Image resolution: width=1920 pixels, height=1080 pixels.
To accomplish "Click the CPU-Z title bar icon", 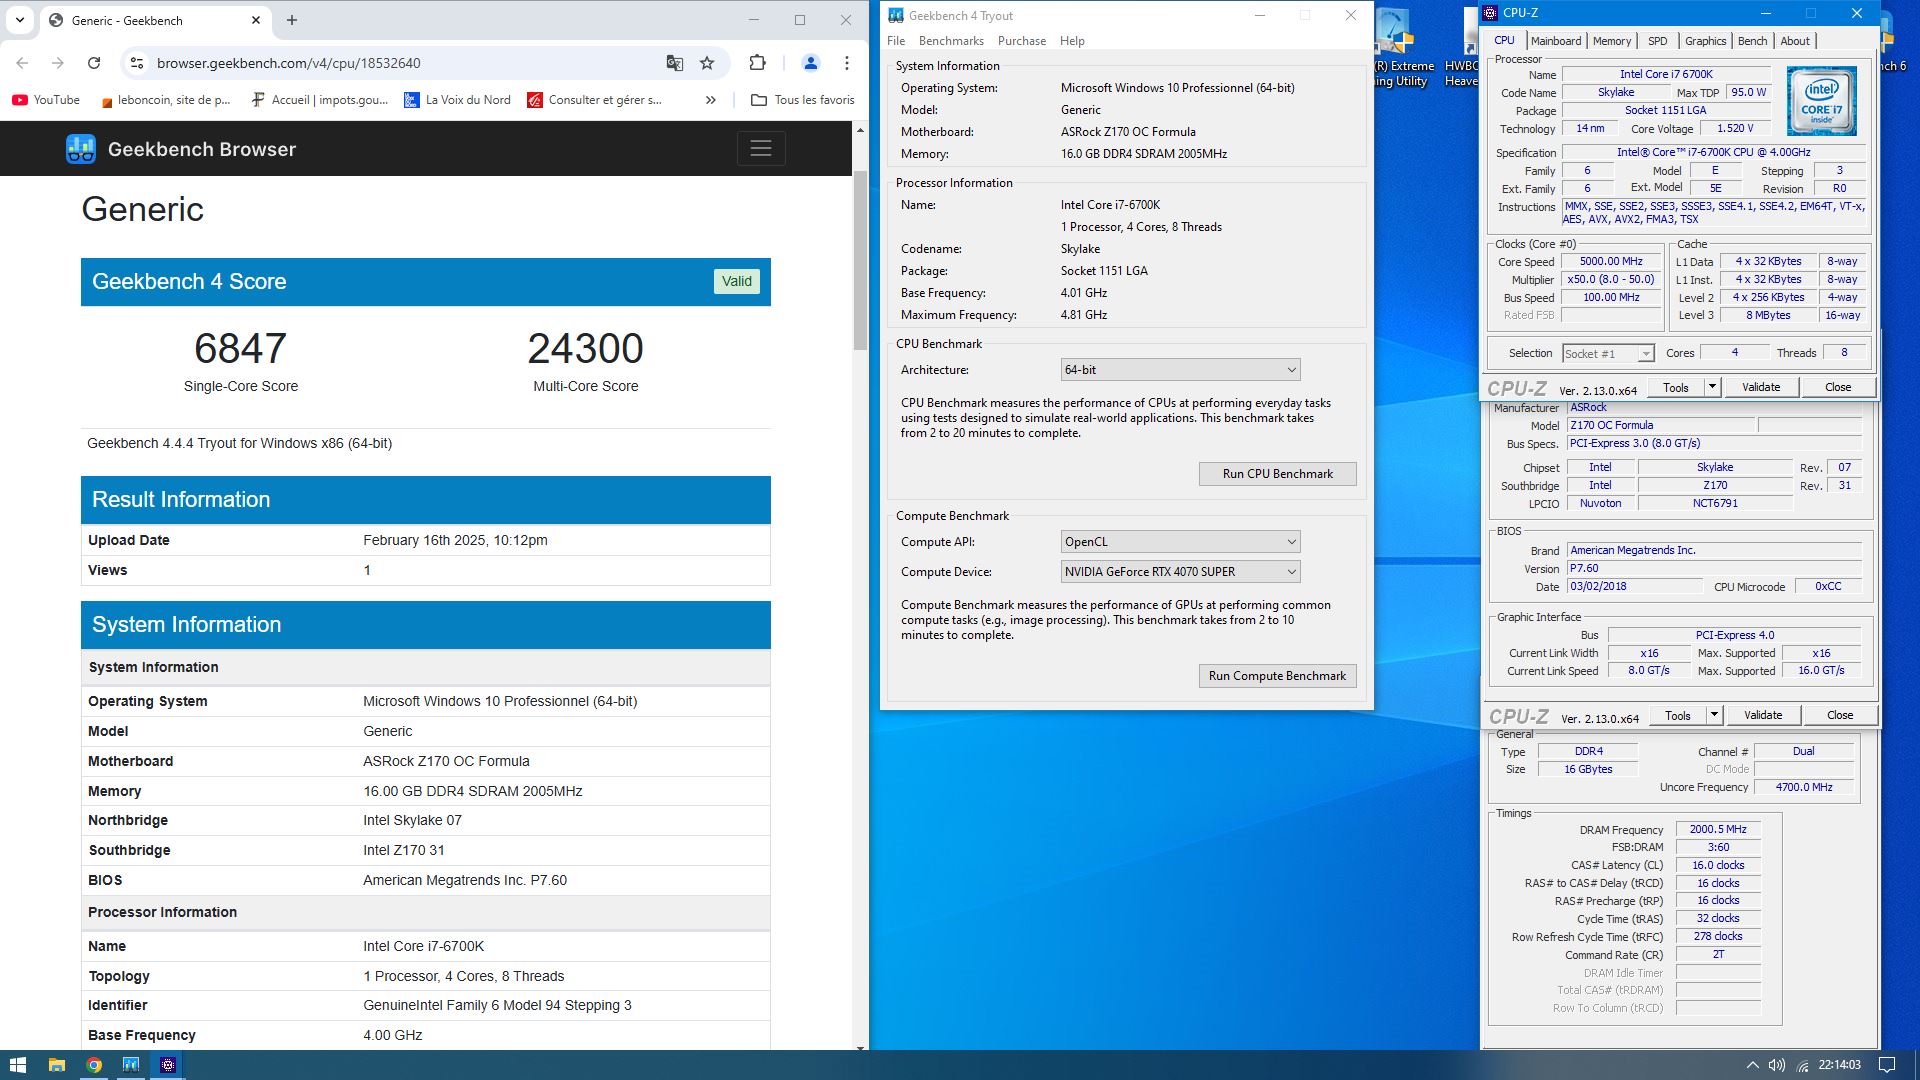I will tap(1491, 13).
